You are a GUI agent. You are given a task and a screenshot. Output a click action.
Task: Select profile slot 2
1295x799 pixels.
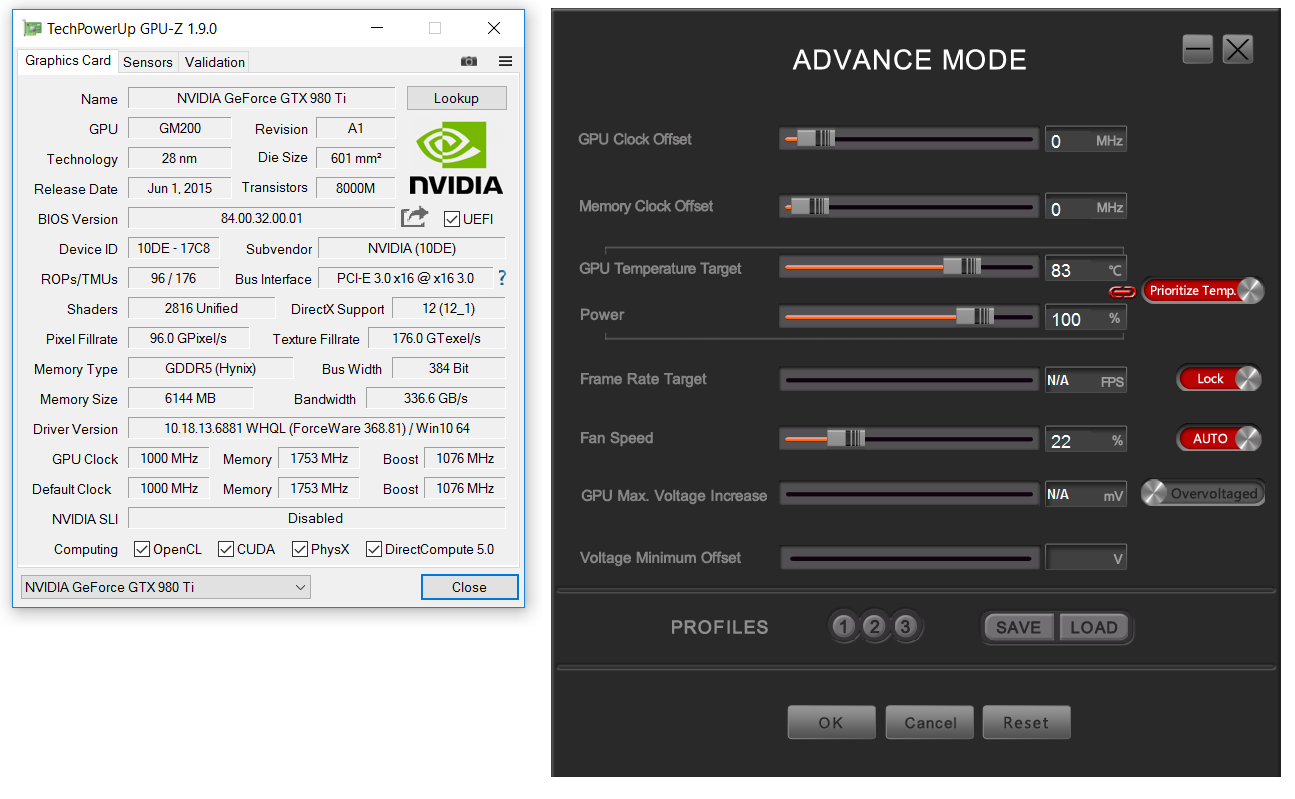point(875,627)
